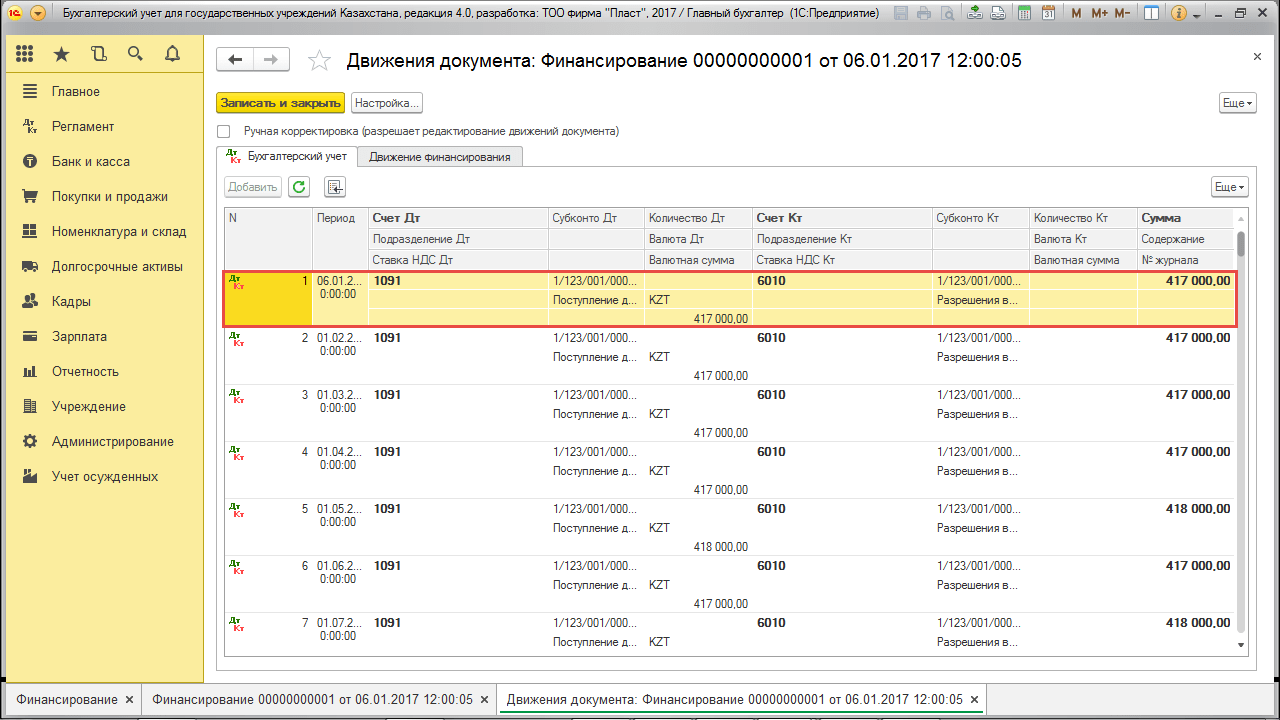Open the top-right Ещё dropdown menu

click(x=1236, y=102)
